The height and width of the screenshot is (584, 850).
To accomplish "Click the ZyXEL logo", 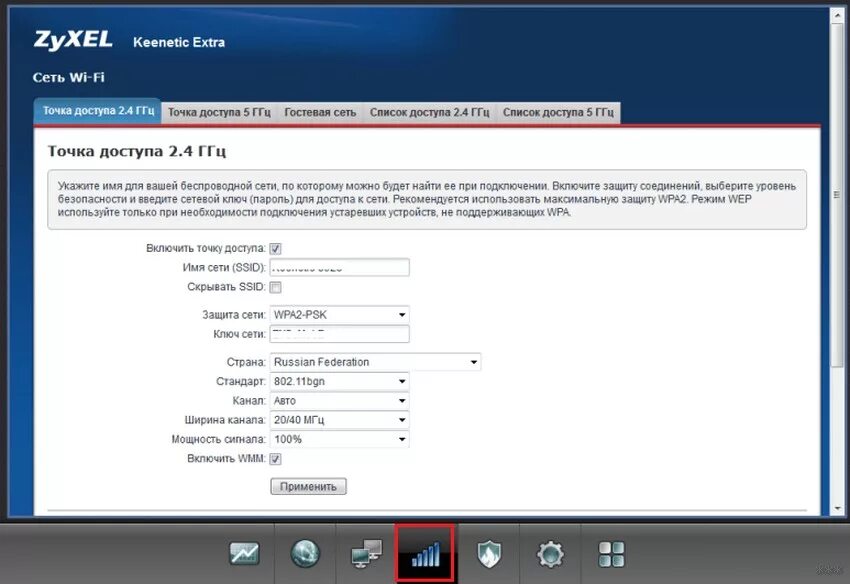I will click(x=73, y=40).
